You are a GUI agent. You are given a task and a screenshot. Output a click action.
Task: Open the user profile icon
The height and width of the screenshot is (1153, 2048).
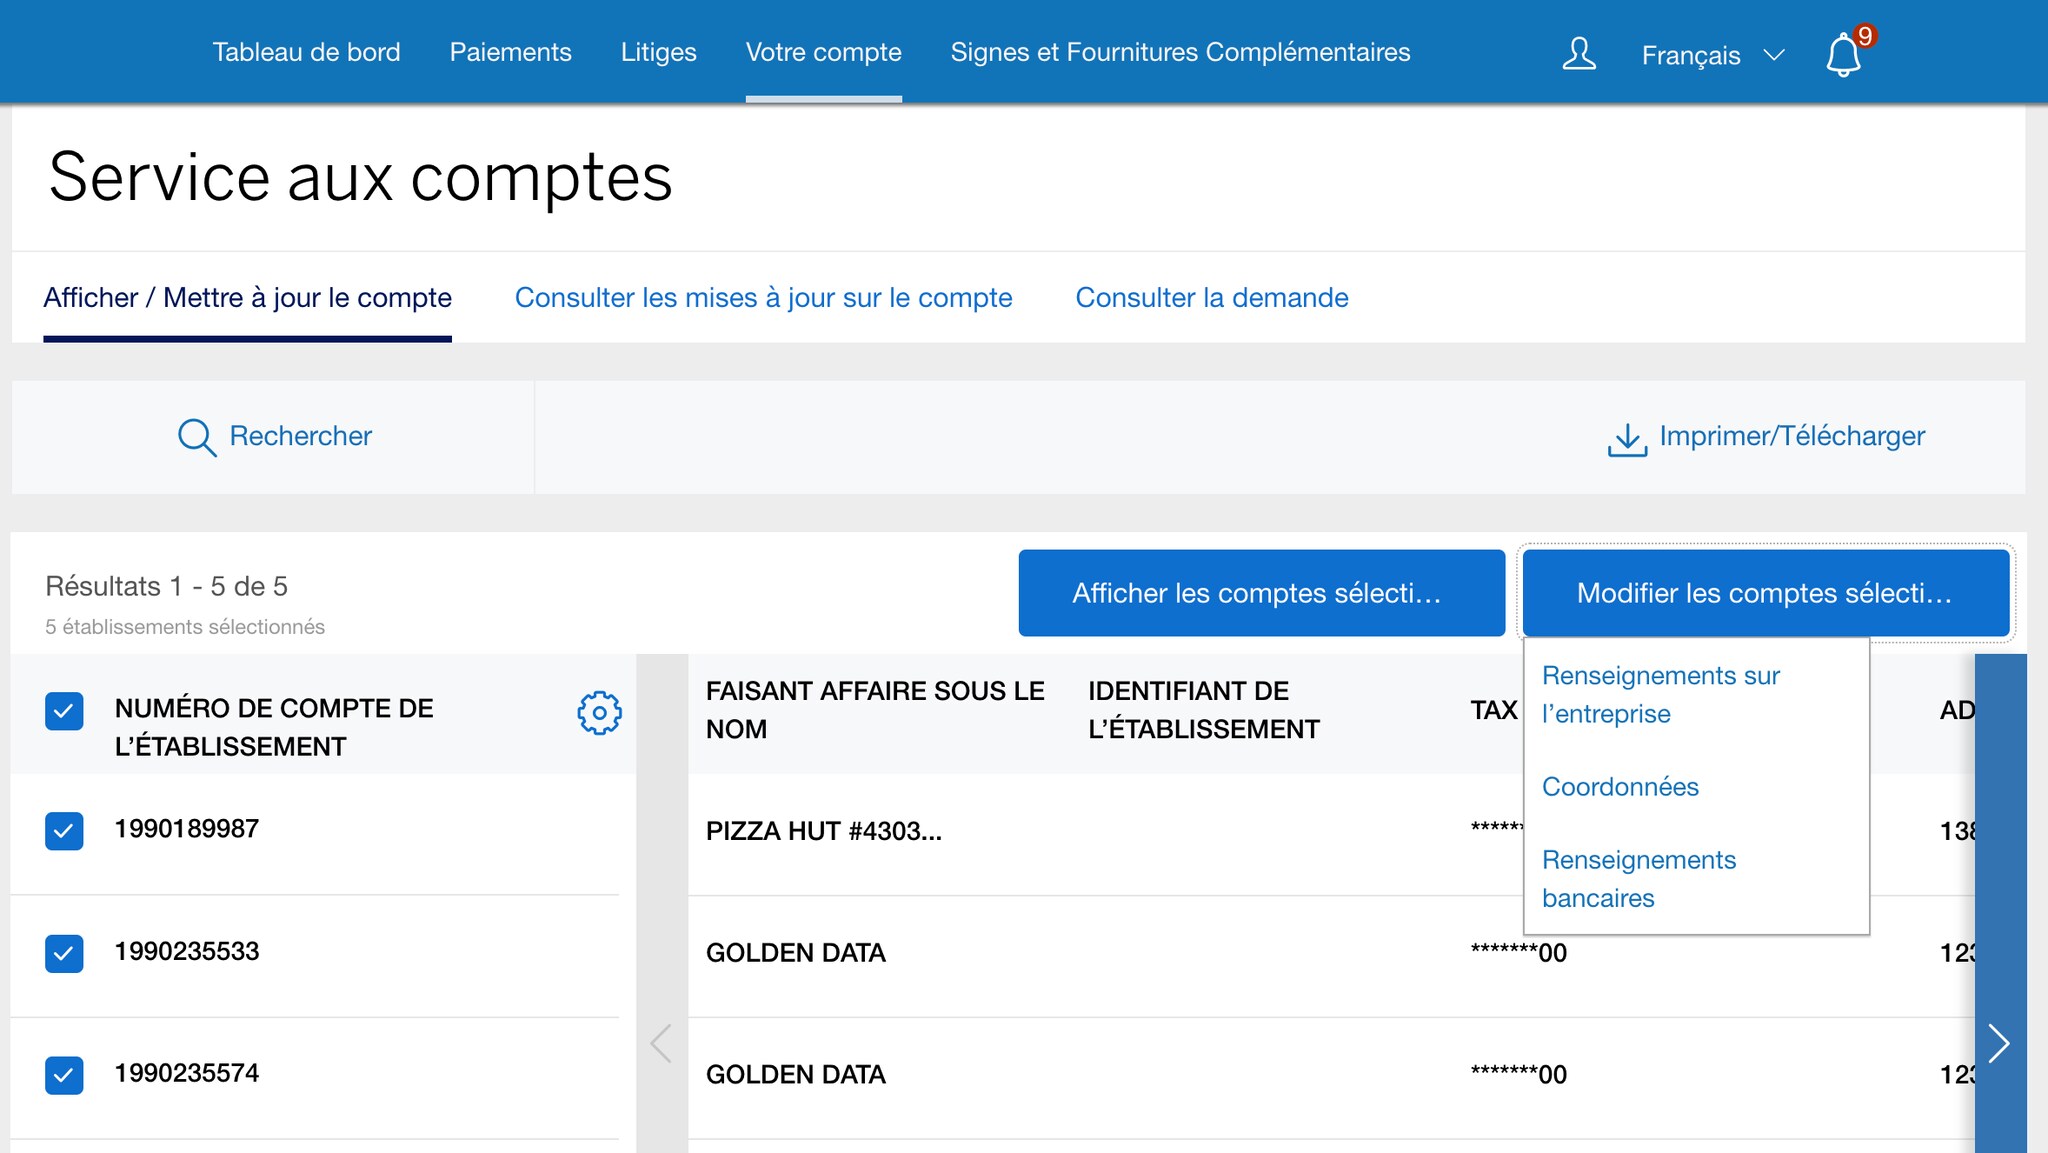click(1579, 54)
